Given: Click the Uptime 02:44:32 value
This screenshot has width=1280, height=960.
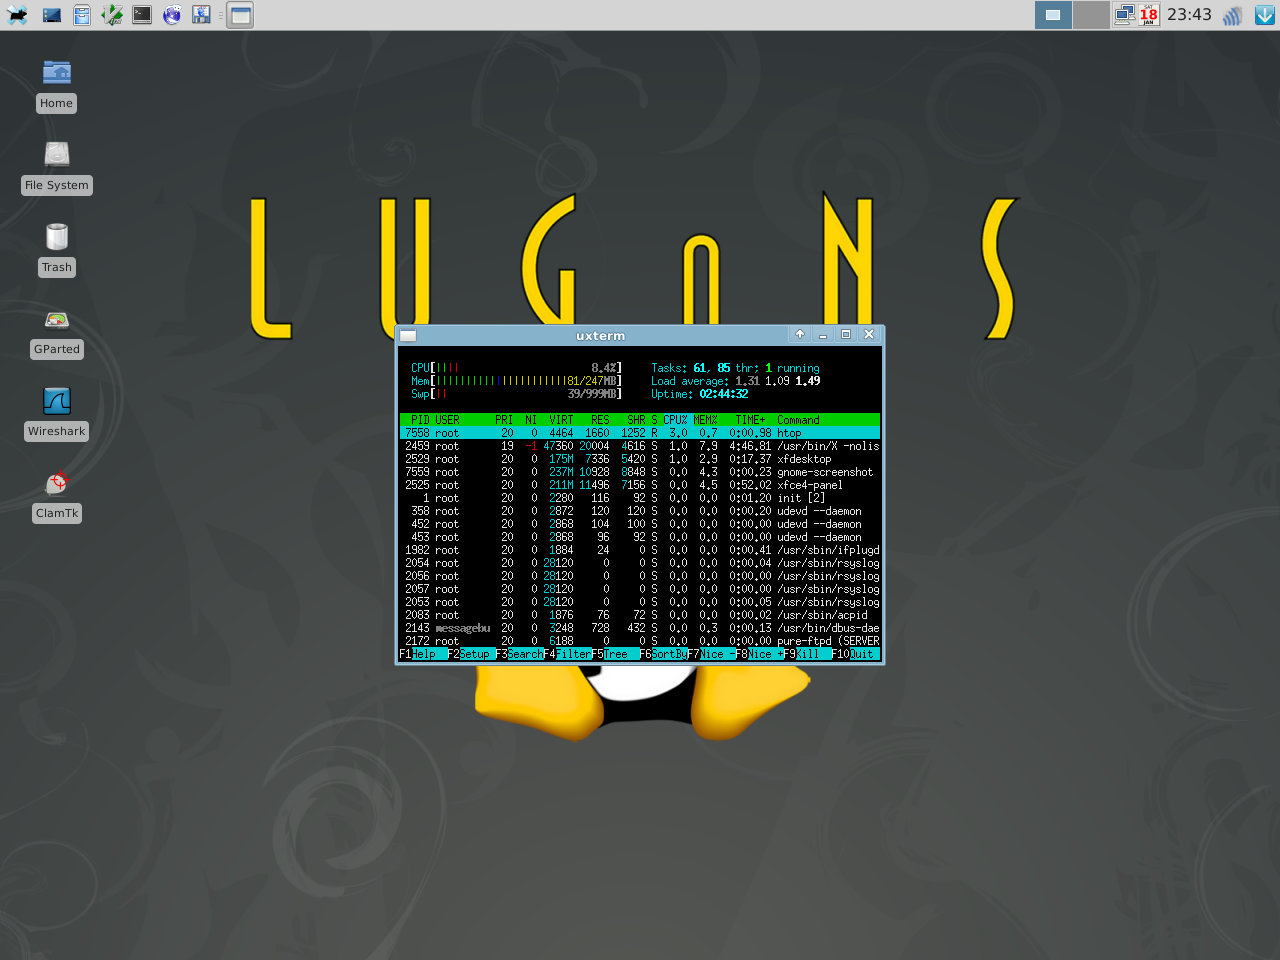Looking at the screenshot, I should pyautogui.click(x=724, y=394).
